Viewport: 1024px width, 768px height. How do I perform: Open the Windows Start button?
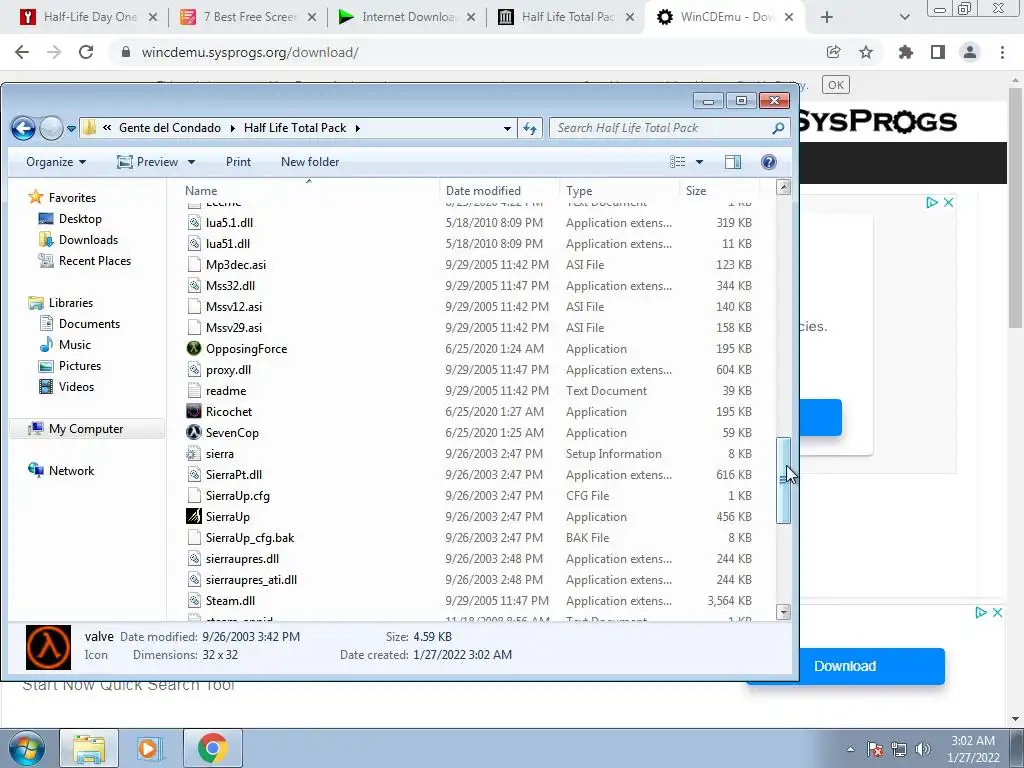27,748
